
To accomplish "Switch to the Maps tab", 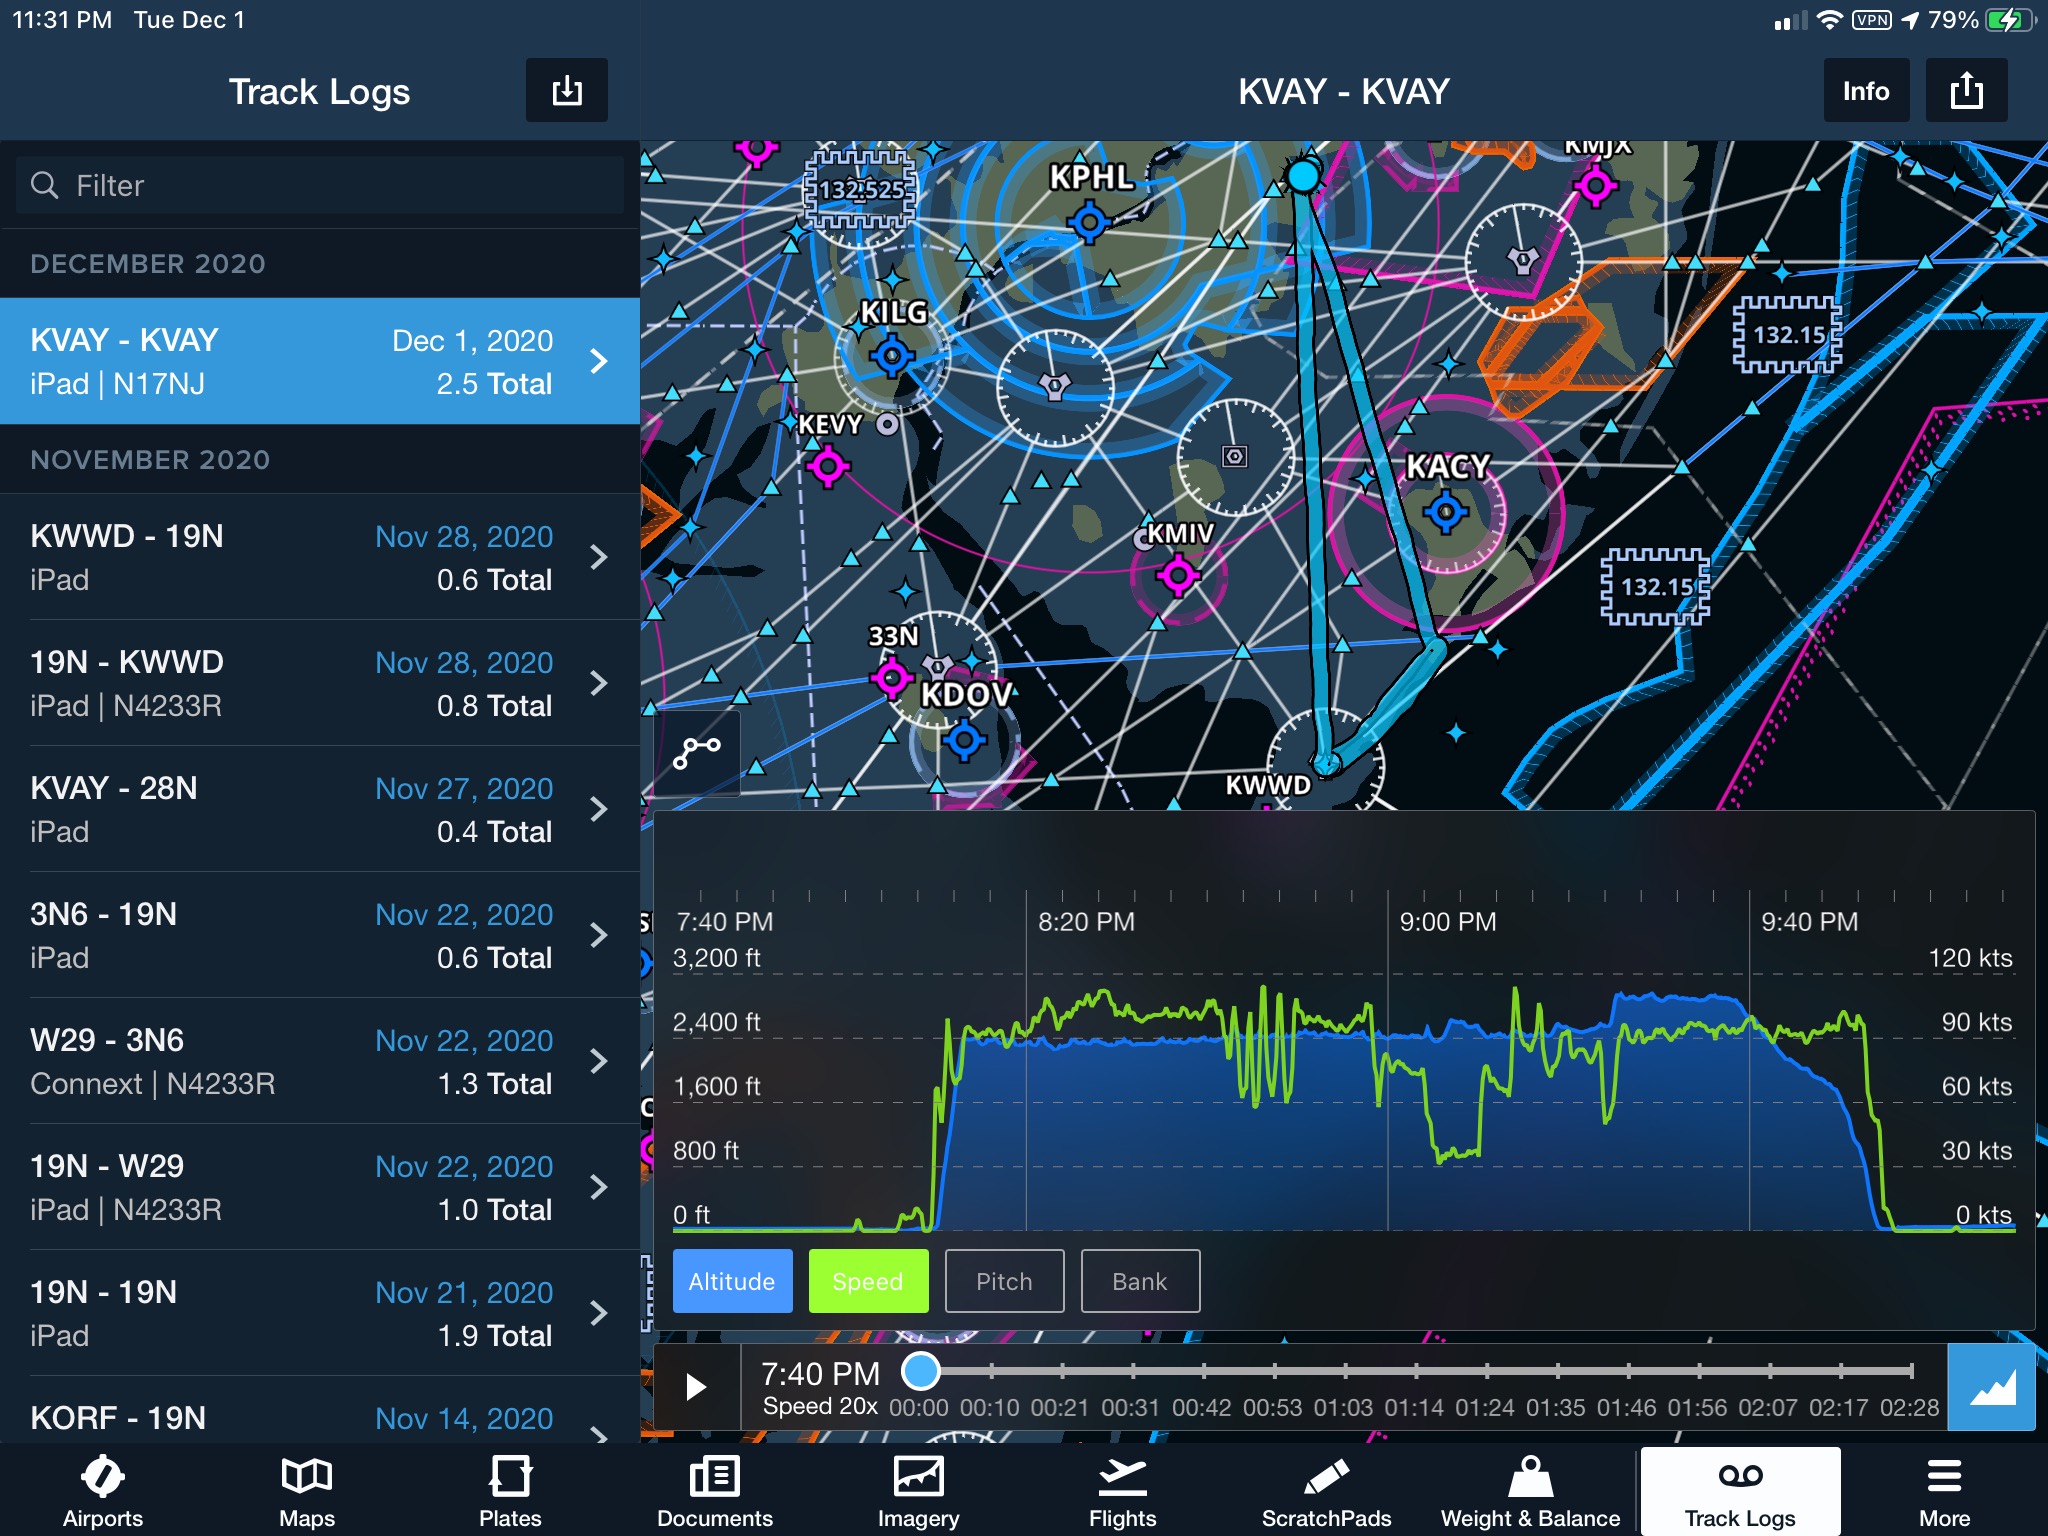I will coord(306,1491).
